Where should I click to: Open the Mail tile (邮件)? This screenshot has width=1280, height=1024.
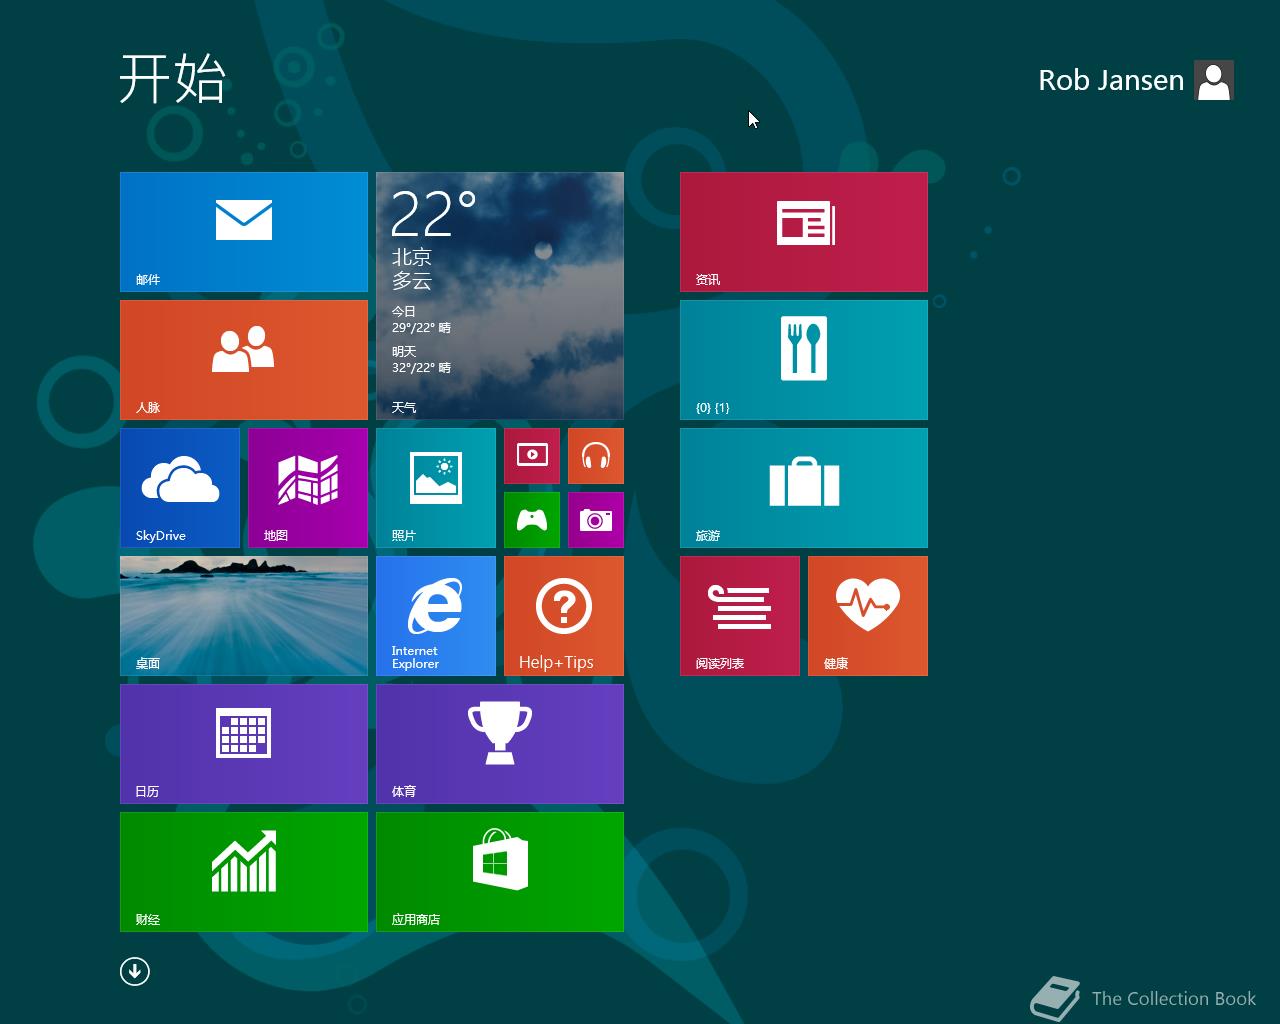(x=244, y=232)
